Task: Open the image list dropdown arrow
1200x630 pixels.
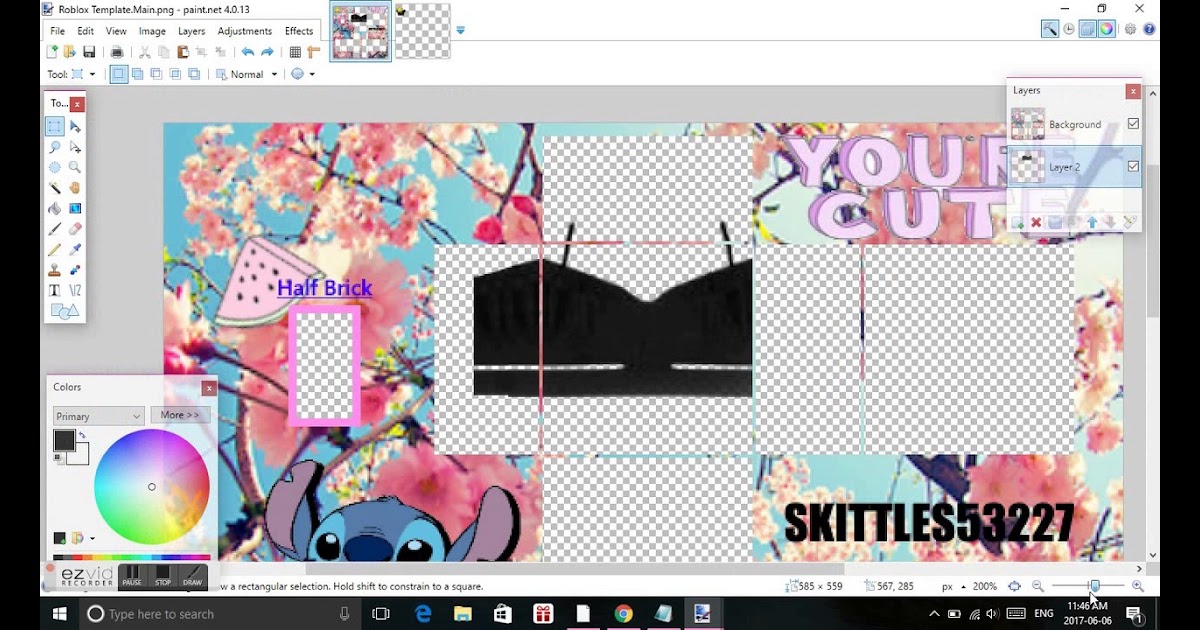Action: (460, 30)
